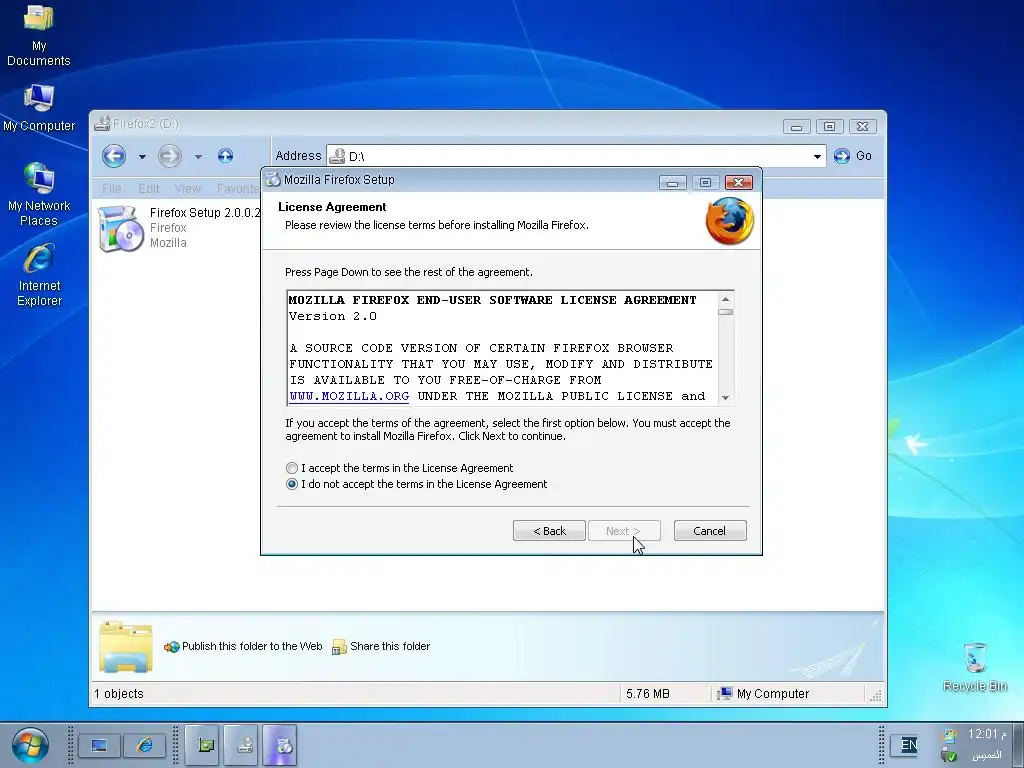
Task: Click the 1 objects status text
Action: 119,694
